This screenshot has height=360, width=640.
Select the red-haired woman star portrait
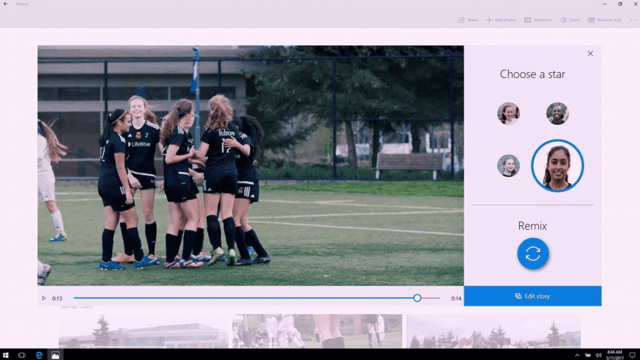coord(508,113)
